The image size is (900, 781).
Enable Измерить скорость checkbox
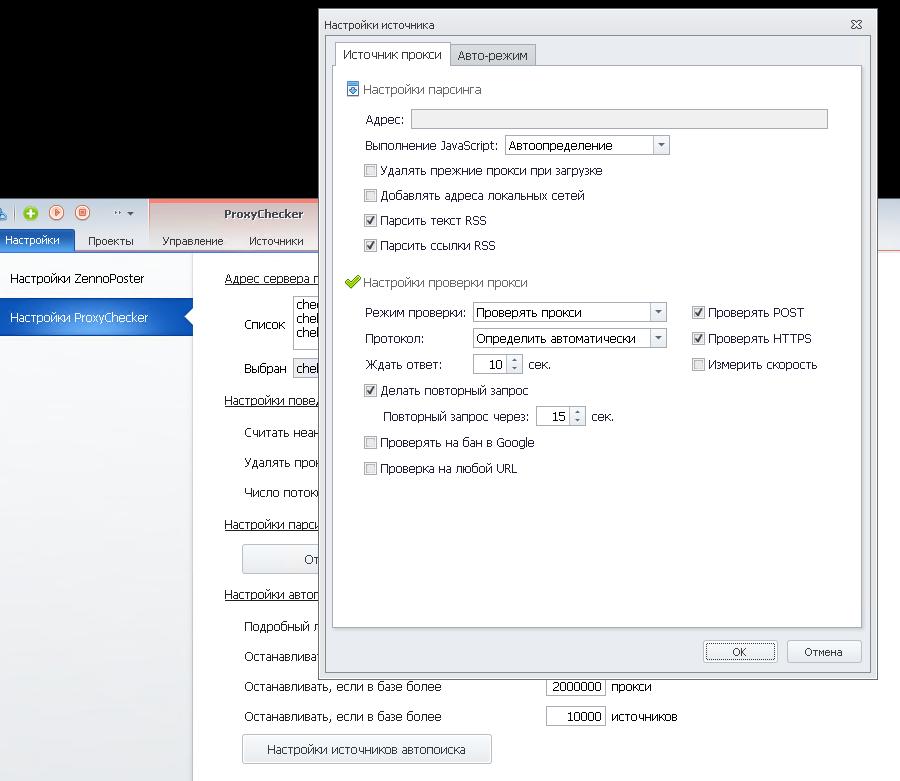[x=699, y=364]
